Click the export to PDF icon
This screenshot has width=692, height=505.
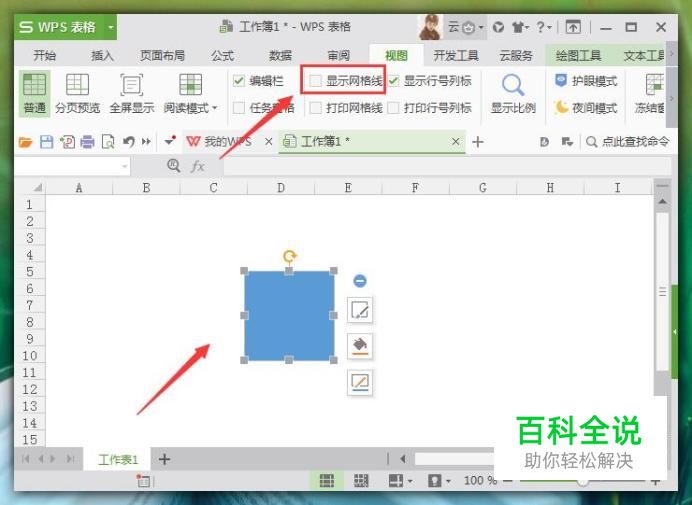(x=67, y=142)
